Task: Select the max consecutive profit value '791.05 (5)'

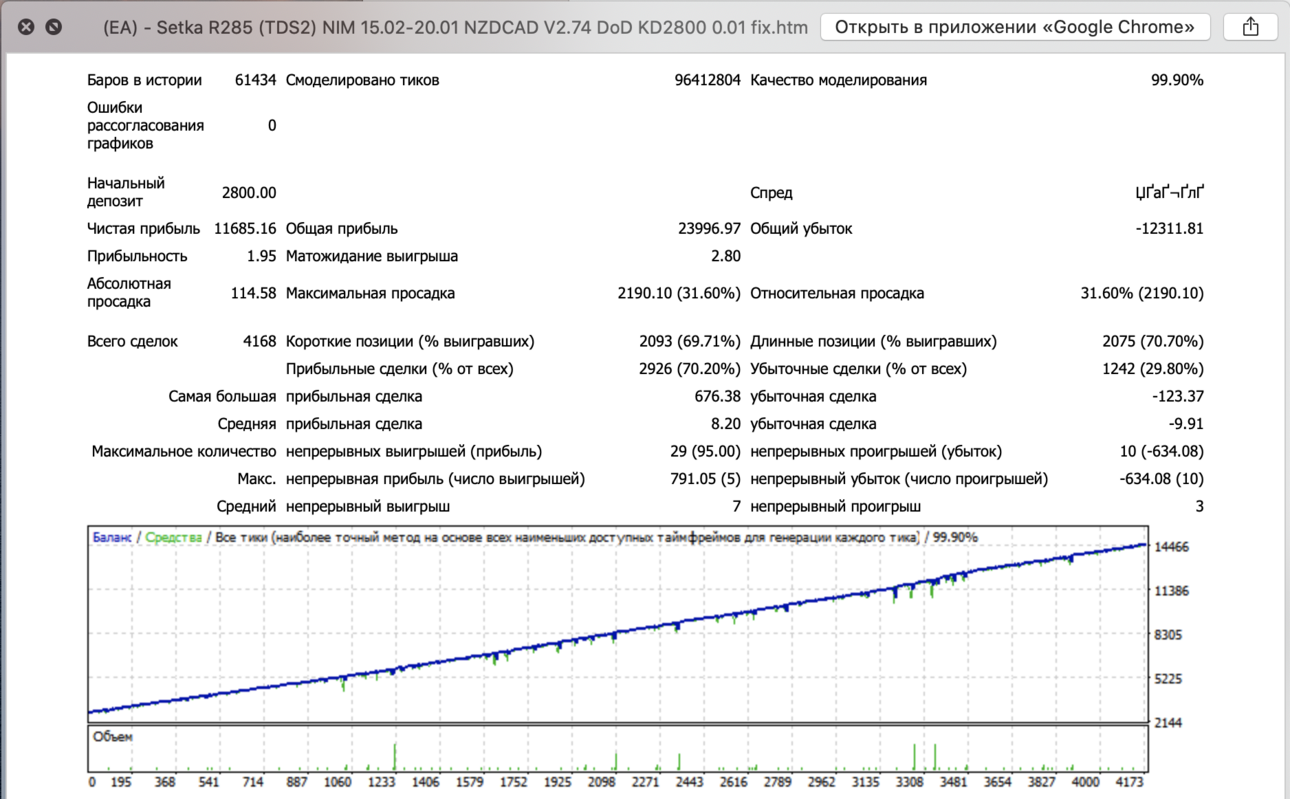Action: click(x=705, y=479)
